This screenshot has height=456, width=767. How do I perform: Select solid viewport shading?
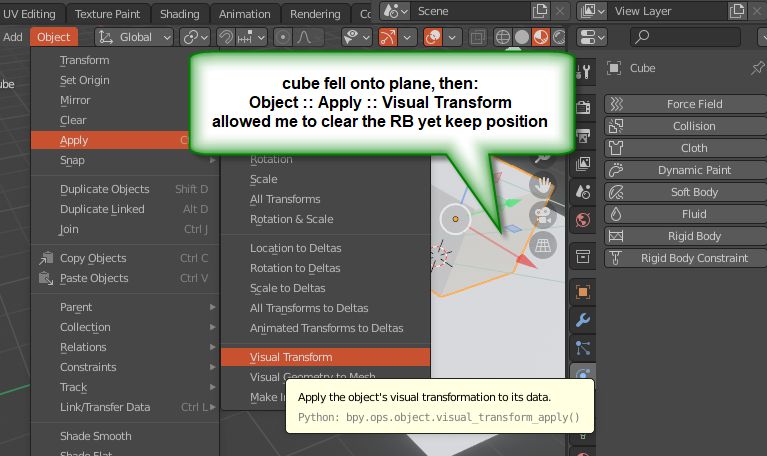(521, 37)
